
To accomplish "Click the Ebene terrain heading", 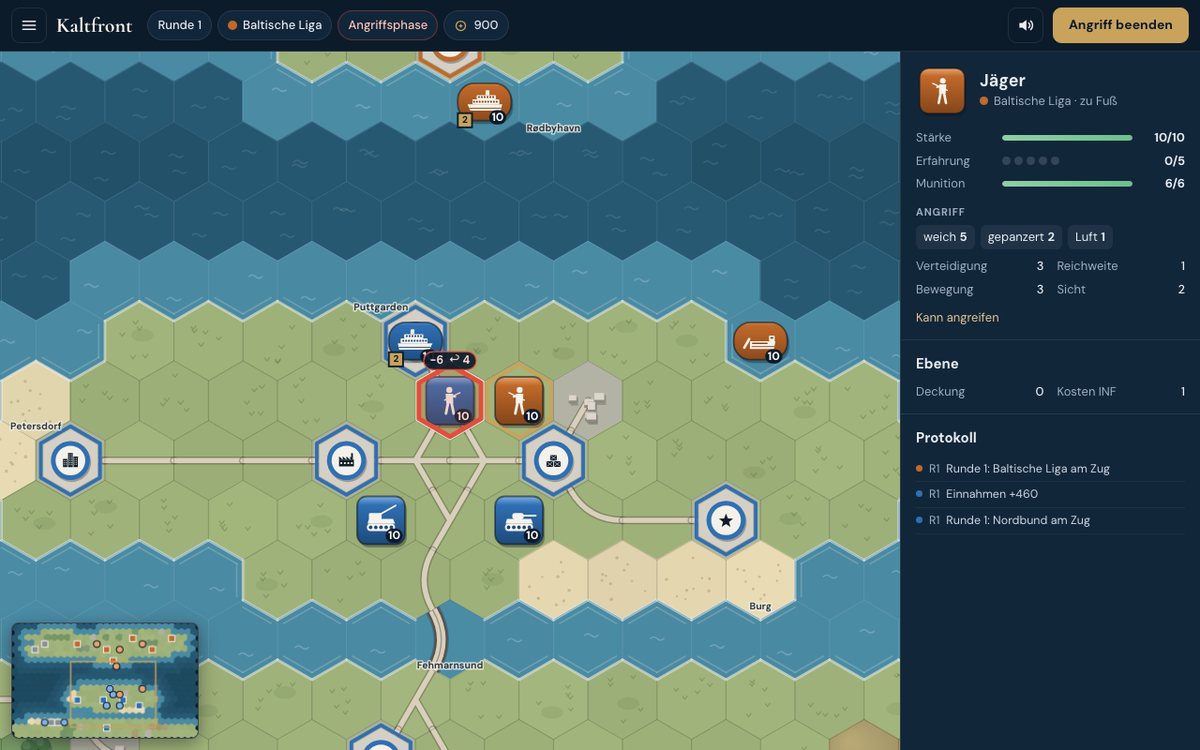I will click(x=937, y=364).
